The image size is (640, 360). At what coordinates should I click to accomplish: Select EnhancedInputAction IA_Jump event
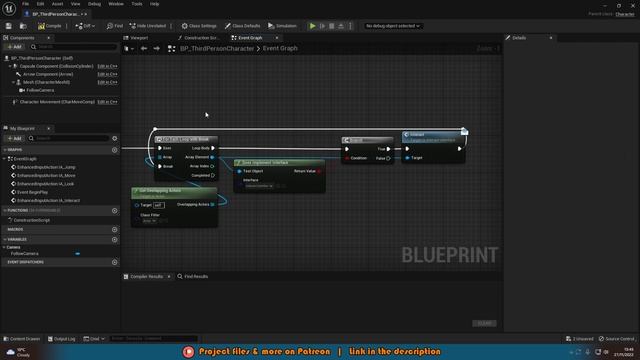click(x=46, y=167)
